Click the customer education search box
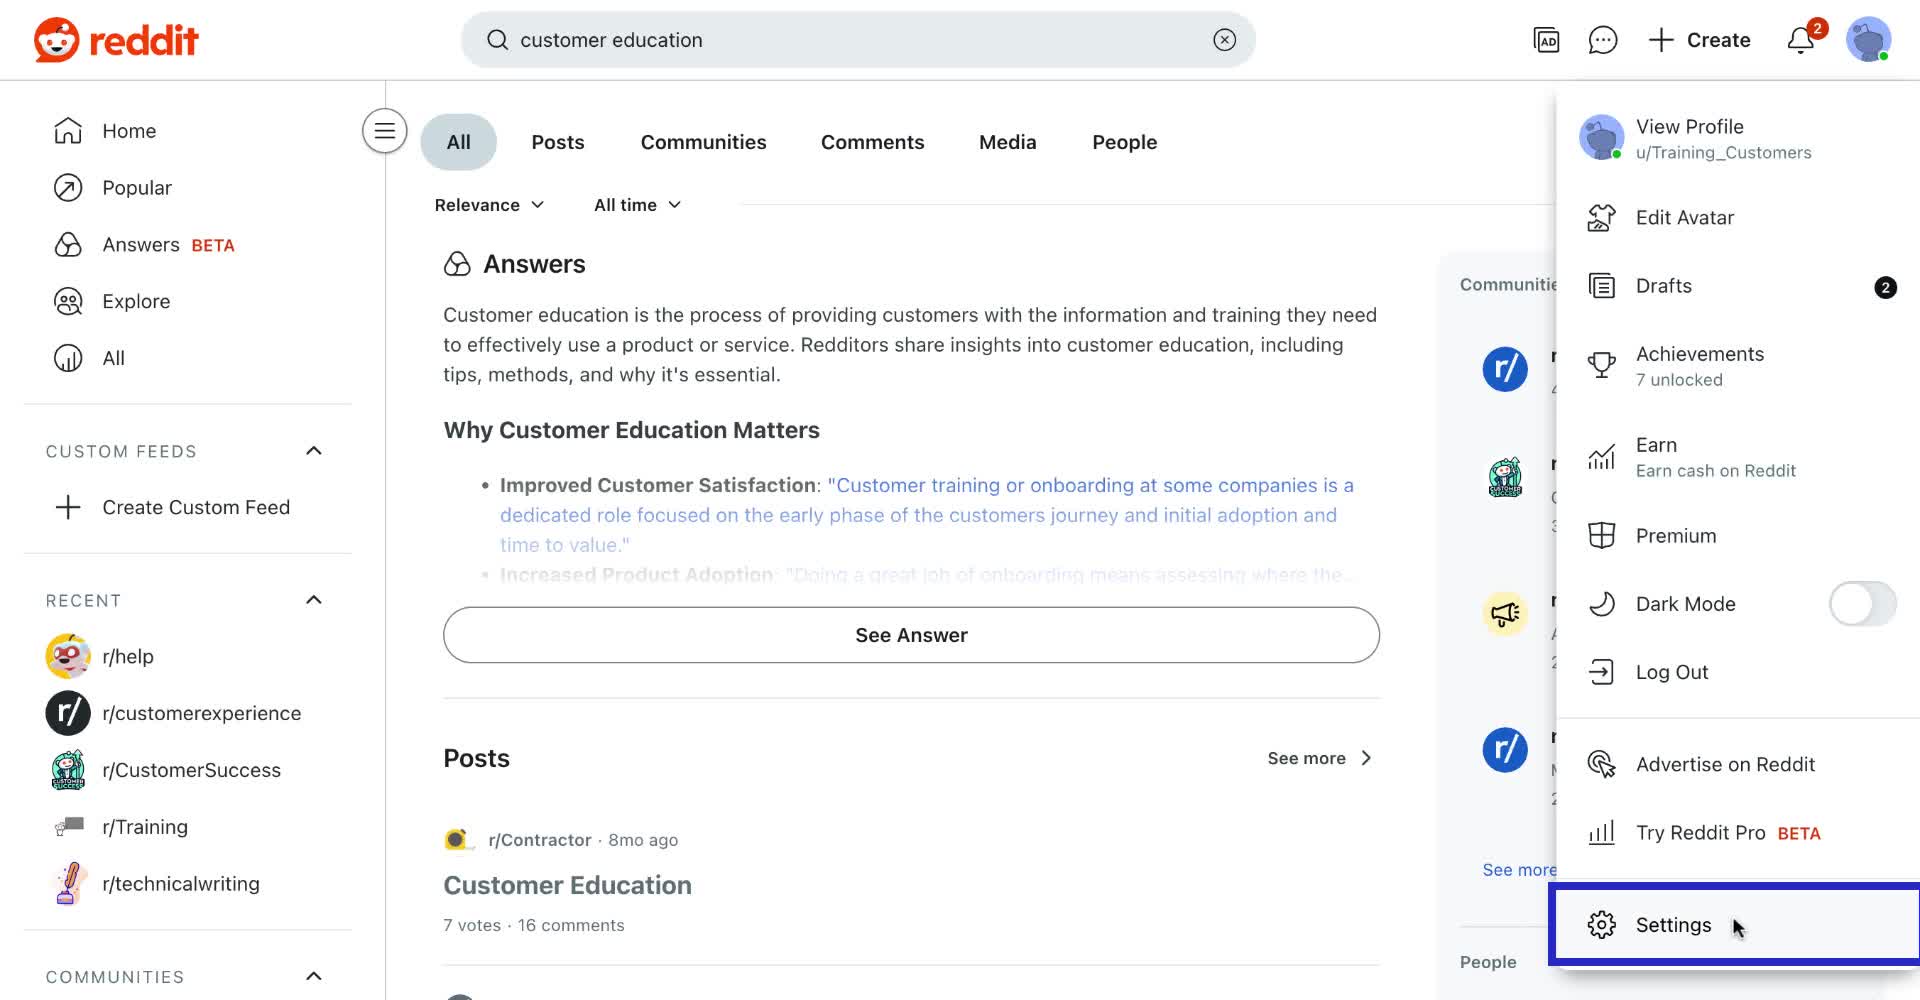Screen dimensions: 1920x1000 pyautogui.click(x=850, y=40)
